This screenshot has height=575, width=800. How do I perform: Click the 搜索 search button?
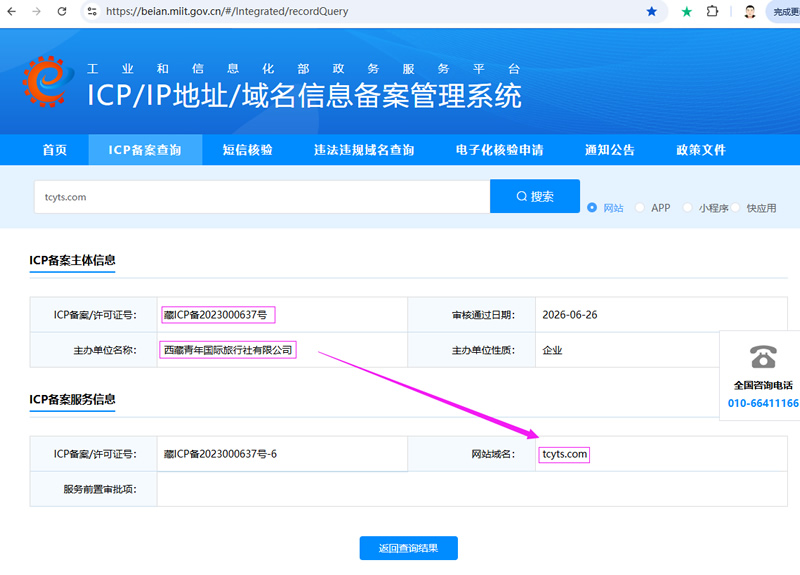pos(535,196)
